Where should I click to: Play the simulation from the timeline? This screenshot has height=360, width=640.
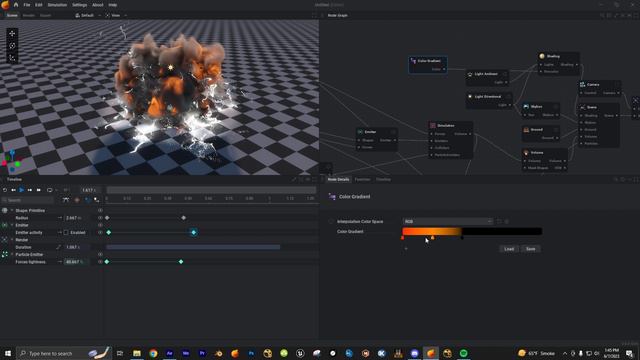point(21,190)
